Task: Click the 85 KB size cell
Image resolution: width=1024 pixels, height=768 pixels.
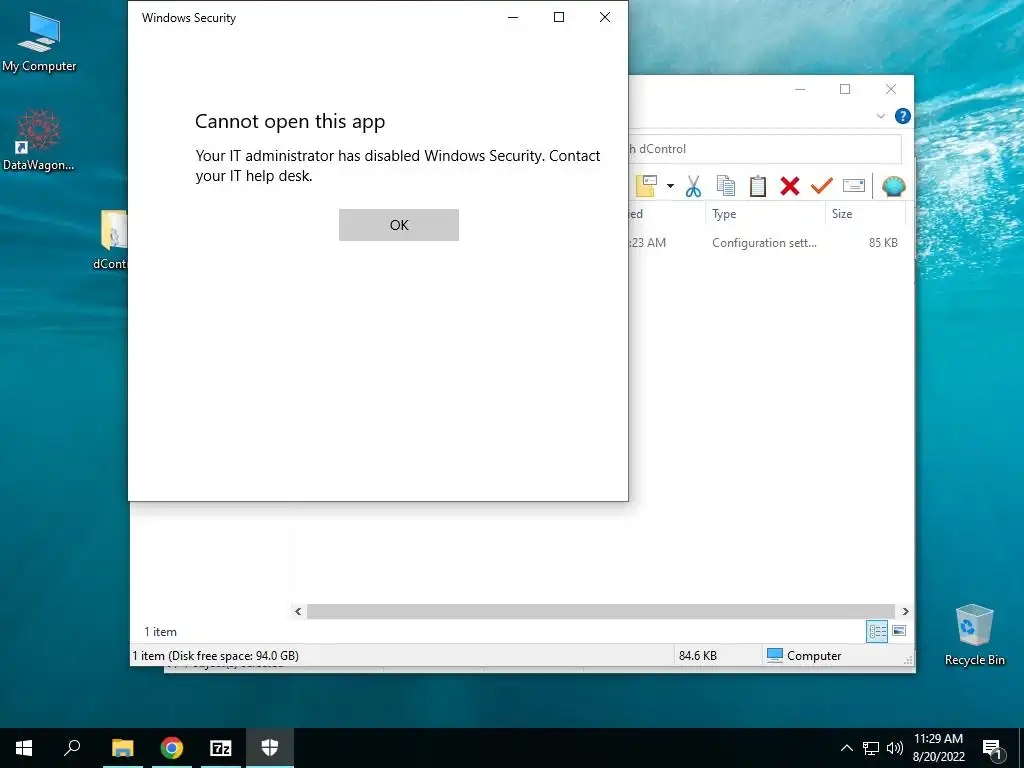Action: pyautogui.click(x=883, y=243)
